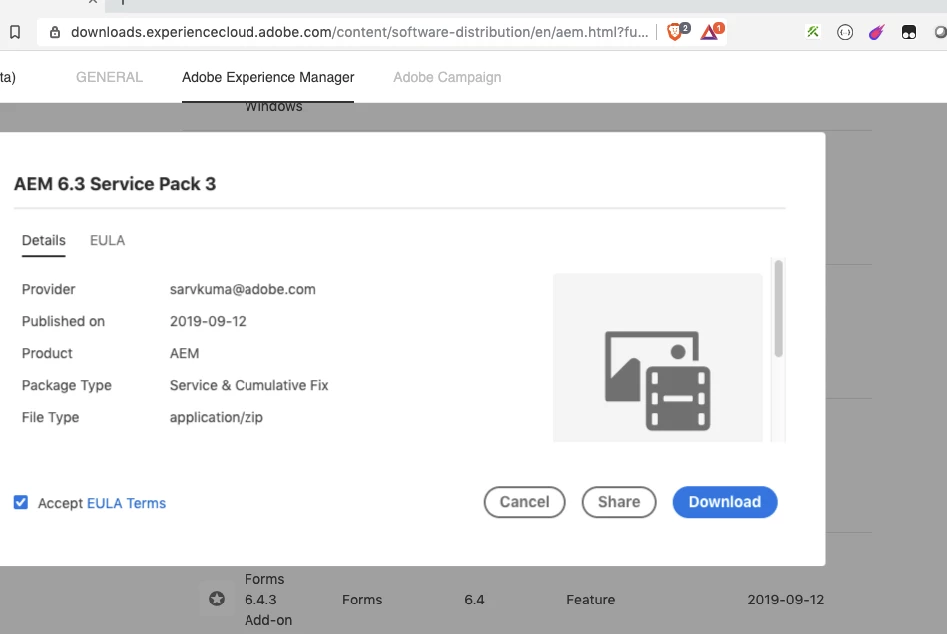
Task: Click the 2019-09-12 date in Forms row
Action: coord(786,599)
